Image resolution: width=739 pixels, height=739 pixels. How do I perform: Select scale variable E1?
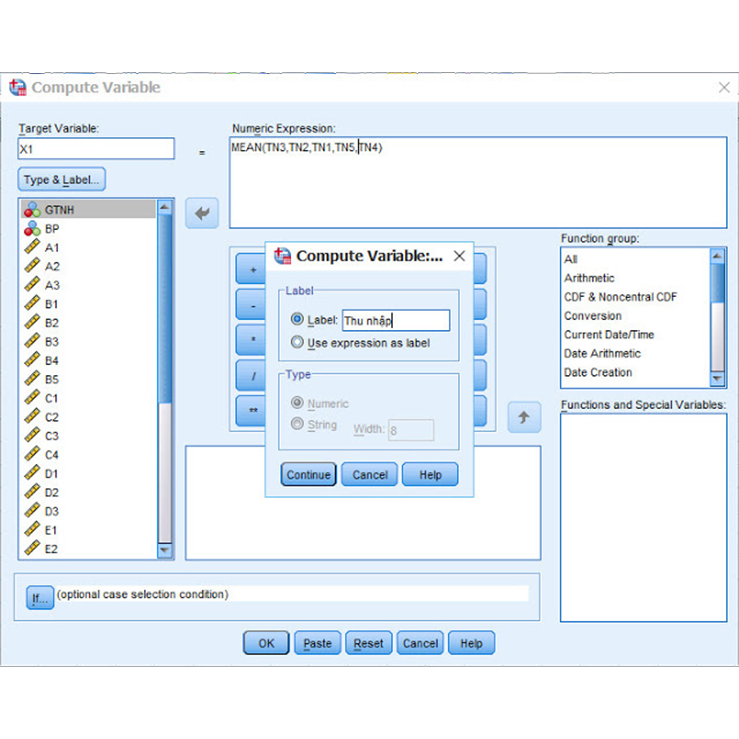88,530
